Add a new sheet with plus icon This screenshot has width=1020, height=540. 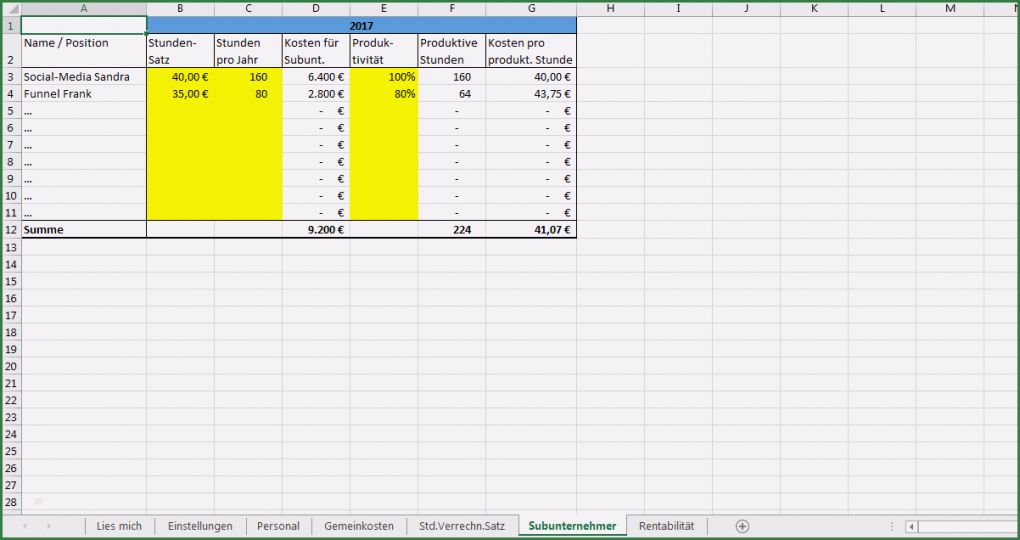[742, 526]
